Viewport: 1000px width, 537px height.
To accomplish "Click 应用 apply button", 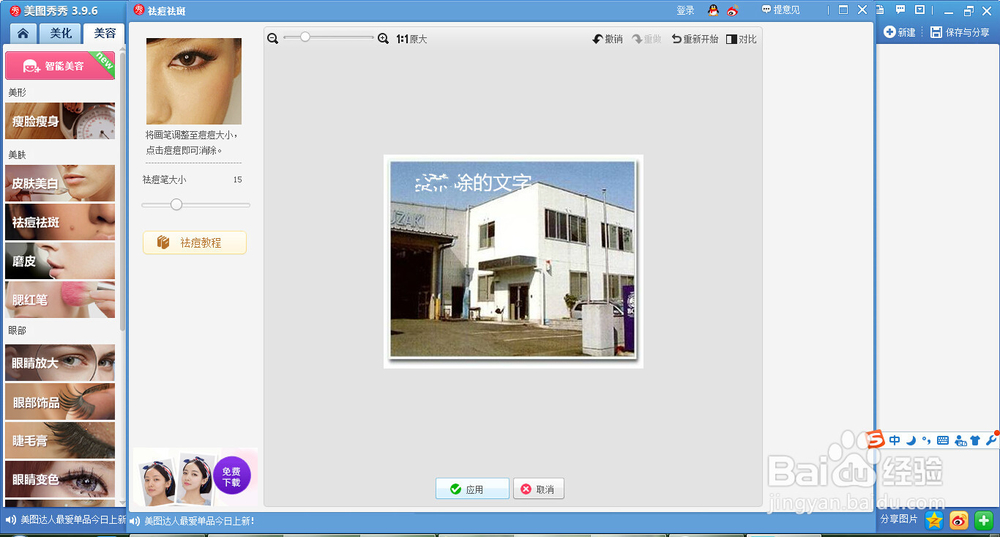I will click(472, 489).
